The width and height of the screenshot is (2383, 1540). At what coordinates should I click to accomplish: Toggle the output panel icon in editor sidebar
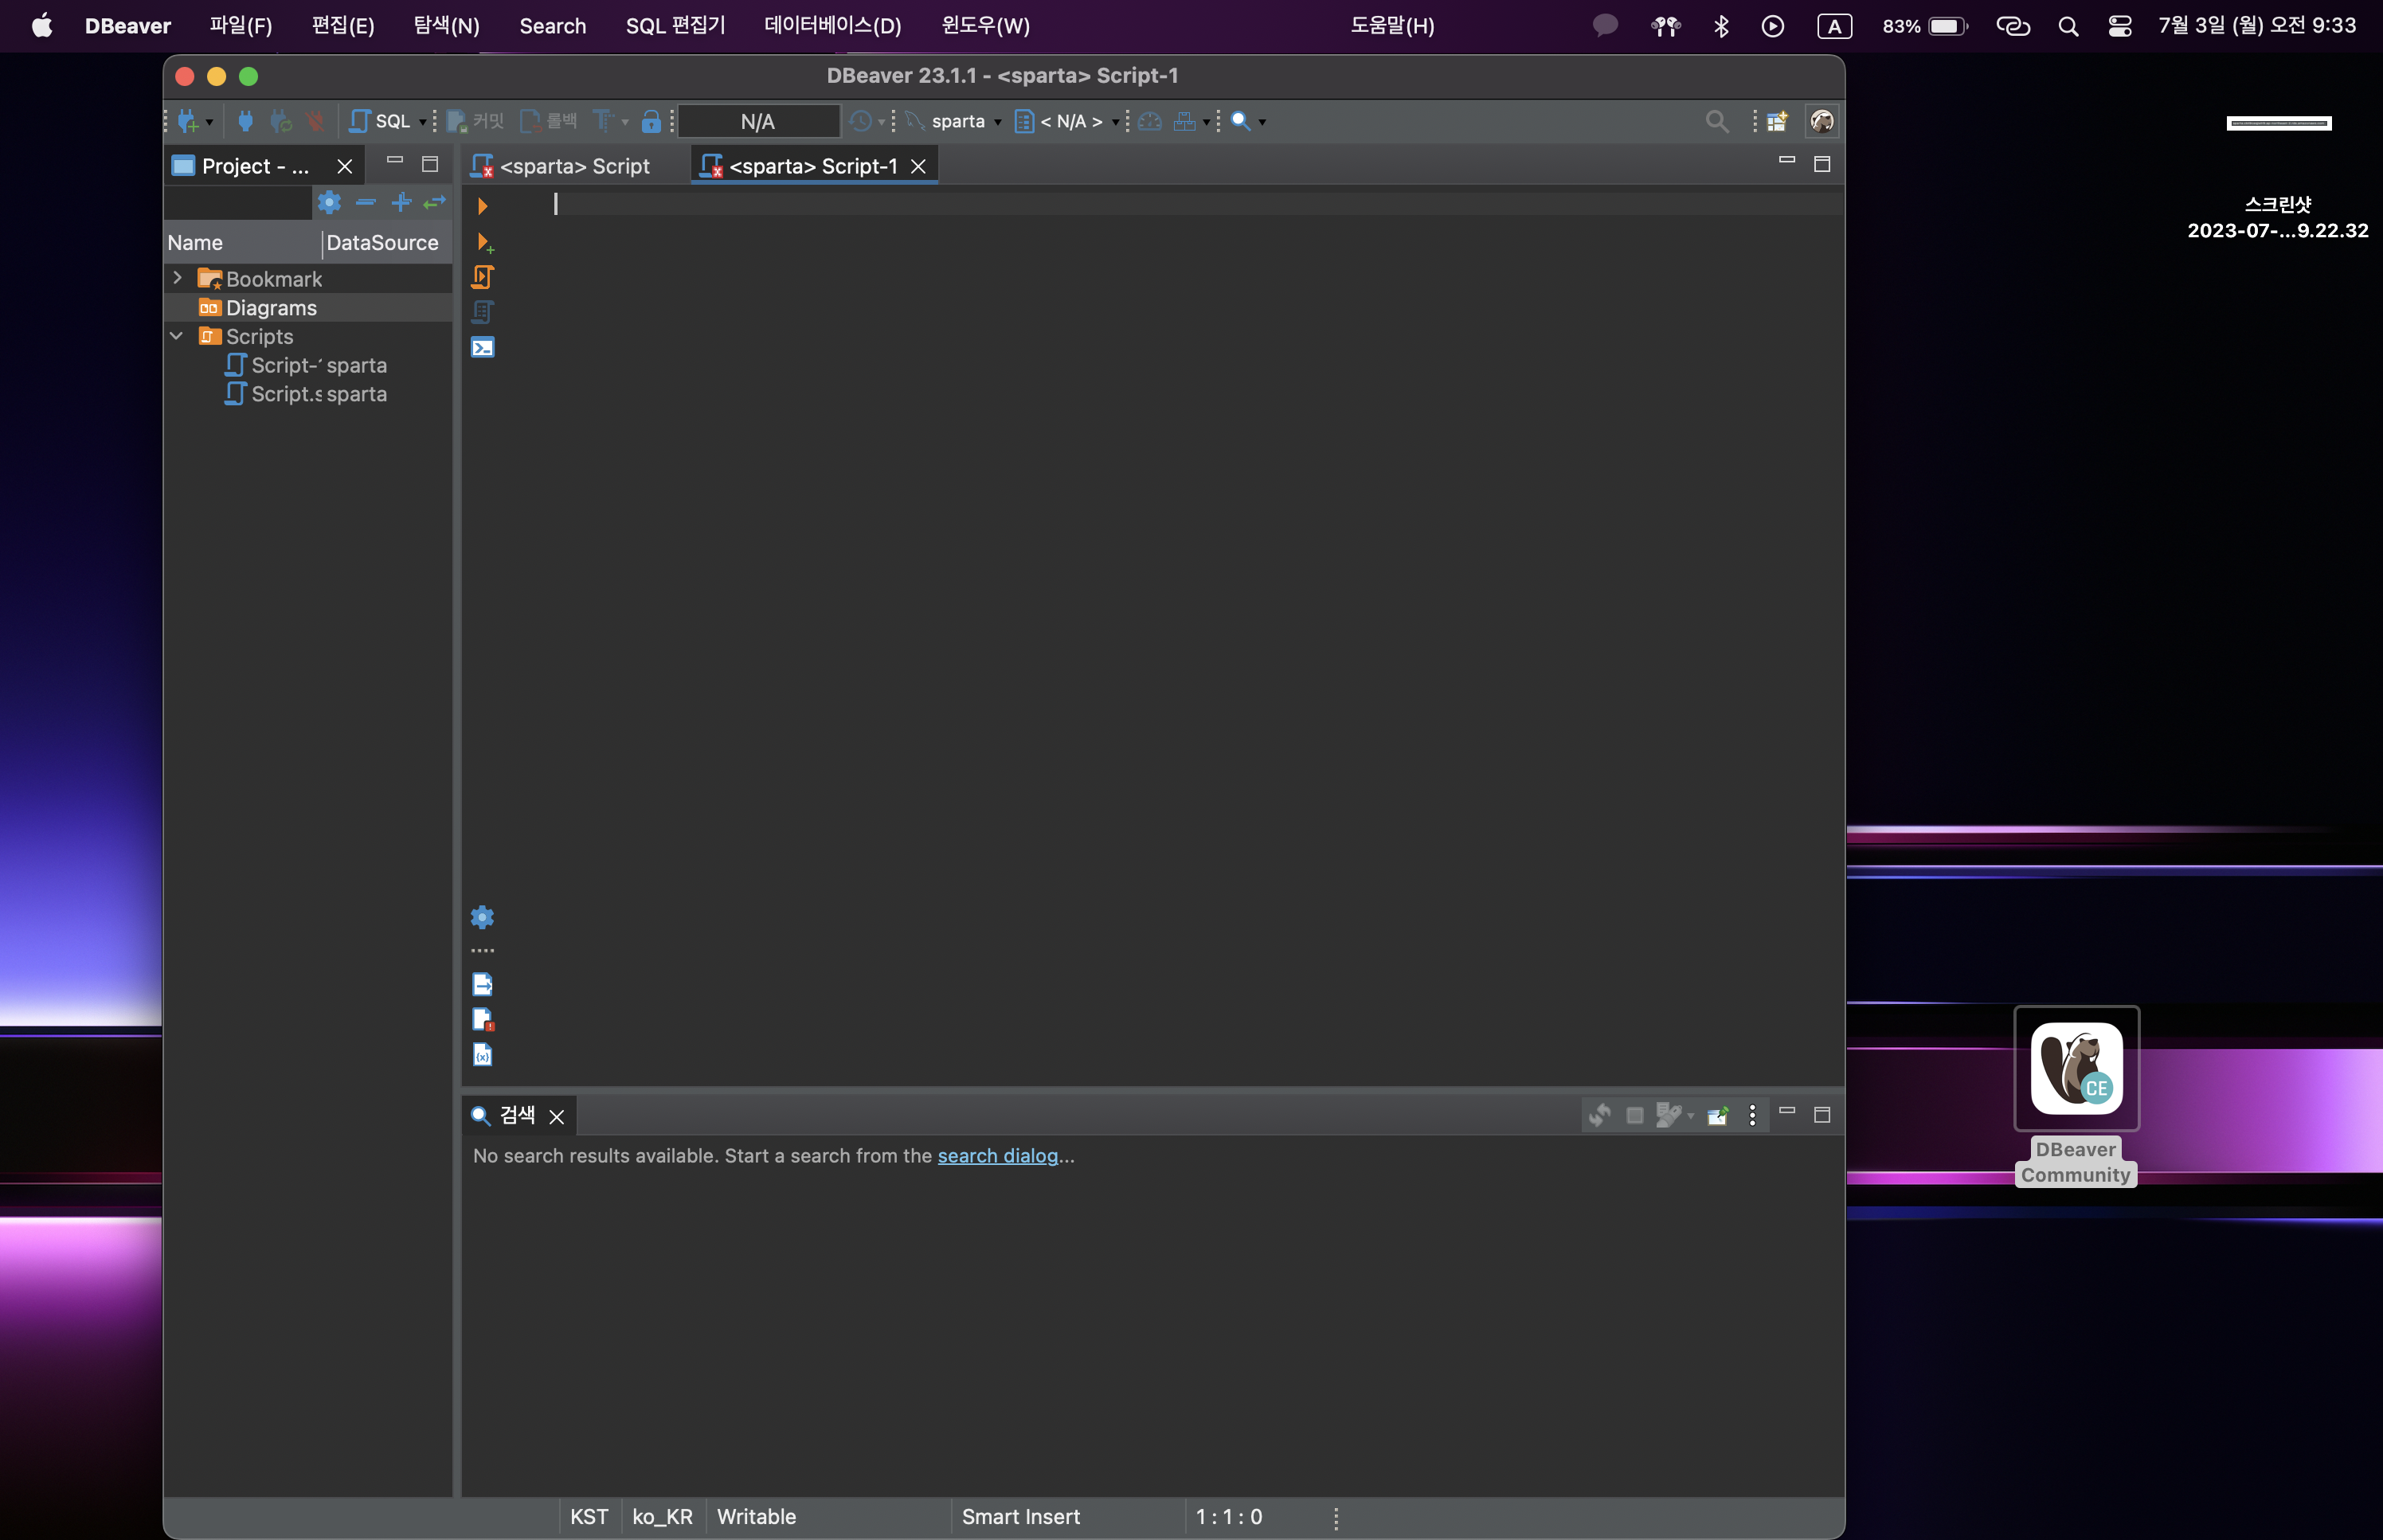(x=483, y=984)
